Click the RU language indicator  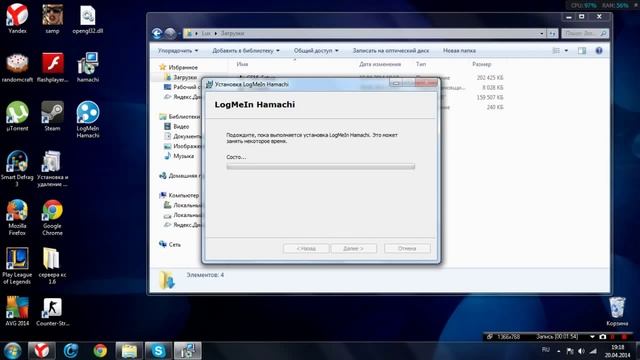[x=545, y=350]
